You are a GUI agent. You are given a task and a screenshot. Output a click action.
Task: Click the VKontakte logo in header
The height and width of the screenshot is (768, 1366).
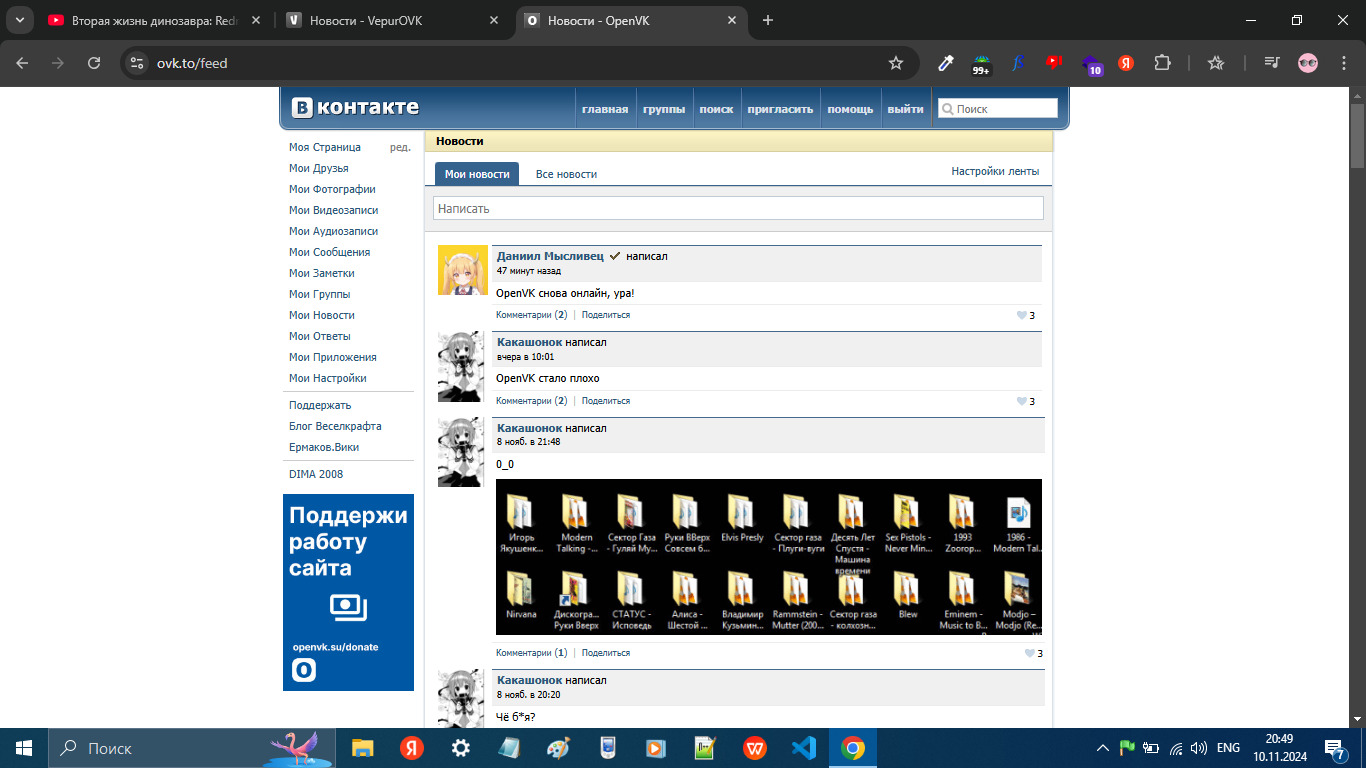point(355,108)
